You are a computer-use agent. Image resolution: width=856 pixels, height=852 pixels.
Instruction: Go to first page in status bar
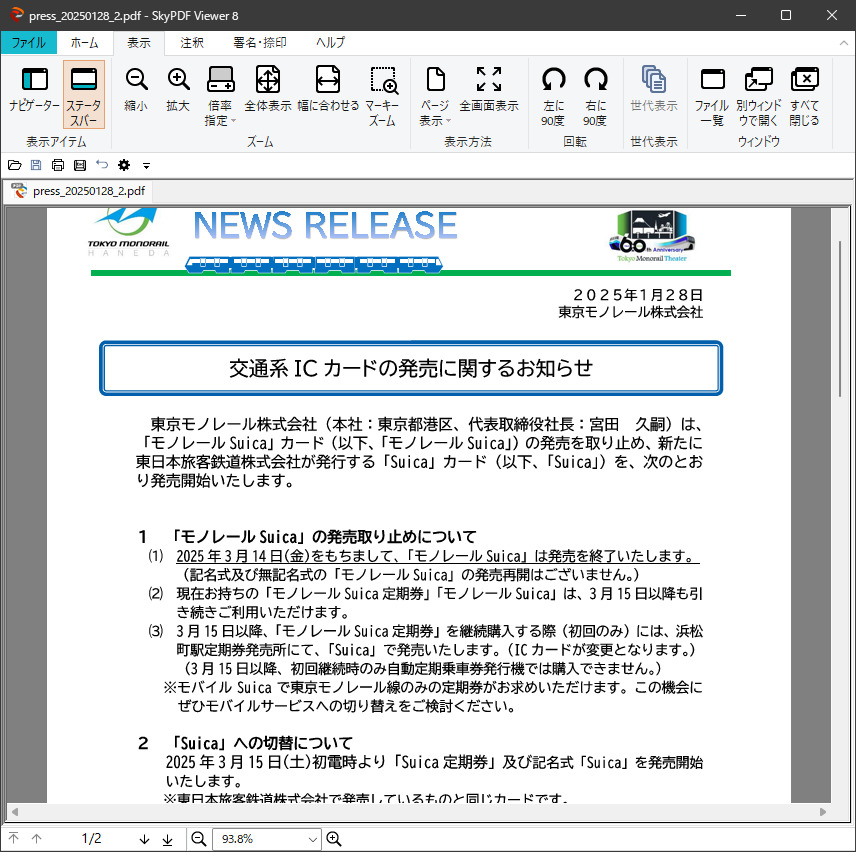click(x=14, y=838)
